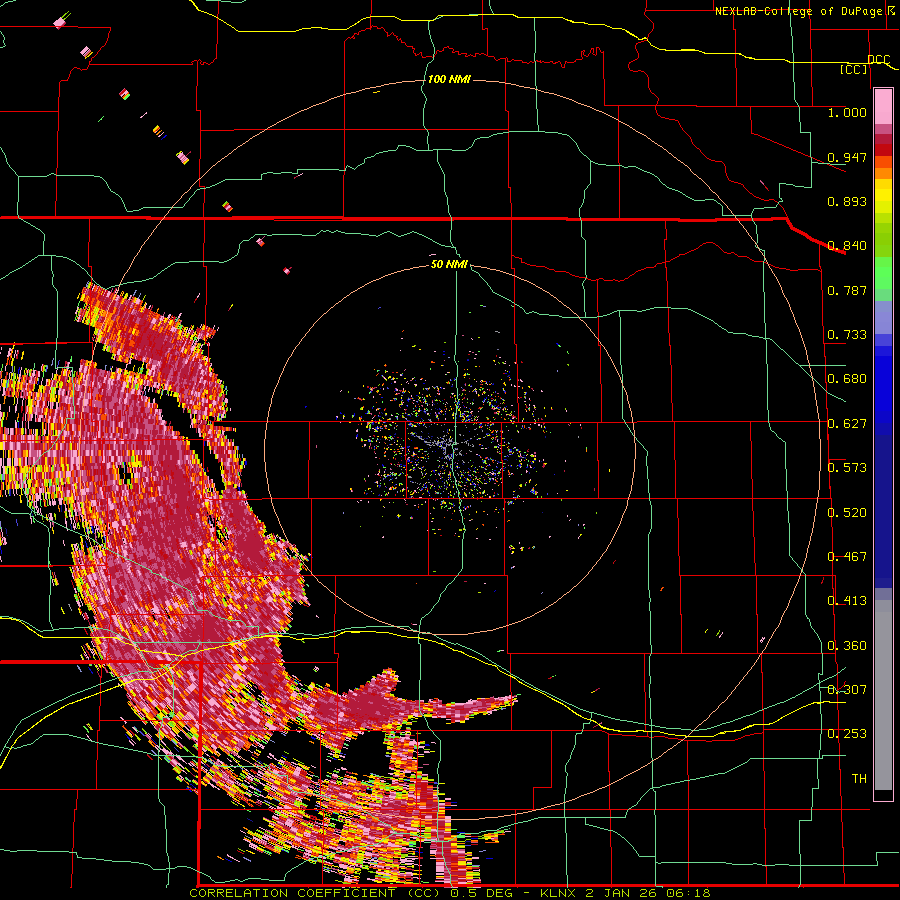Click the 0.680 scale value
The width and height of the screenshot is (900, 900).
(847, 379)
